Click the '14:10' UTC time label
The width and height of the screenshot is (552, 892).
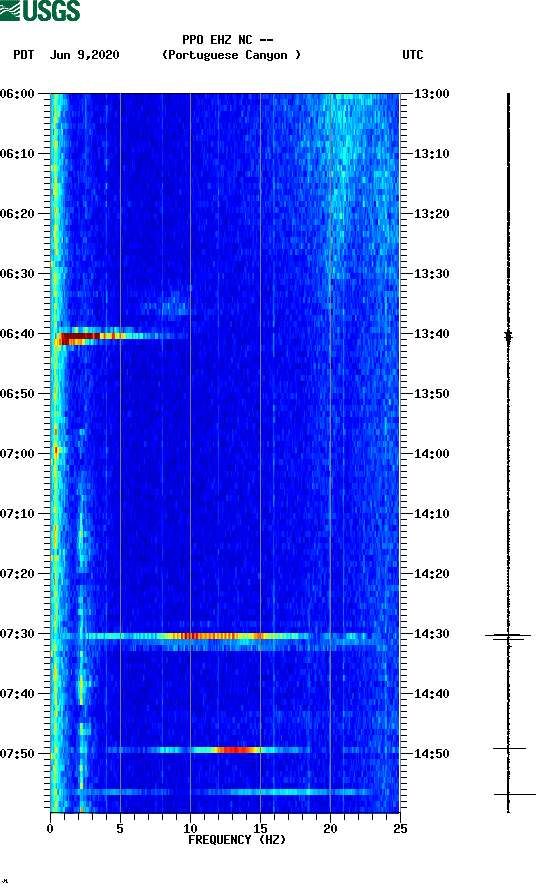pyautogui.click(x=431, y=514)
